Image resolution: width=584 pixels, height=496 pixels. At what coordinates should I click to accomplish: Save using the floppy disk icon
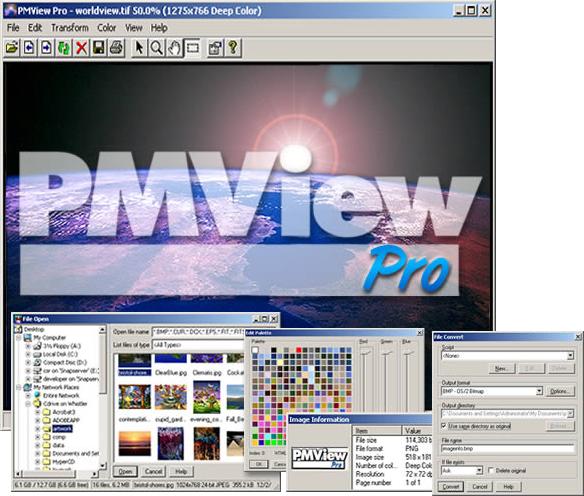point(99,48)
